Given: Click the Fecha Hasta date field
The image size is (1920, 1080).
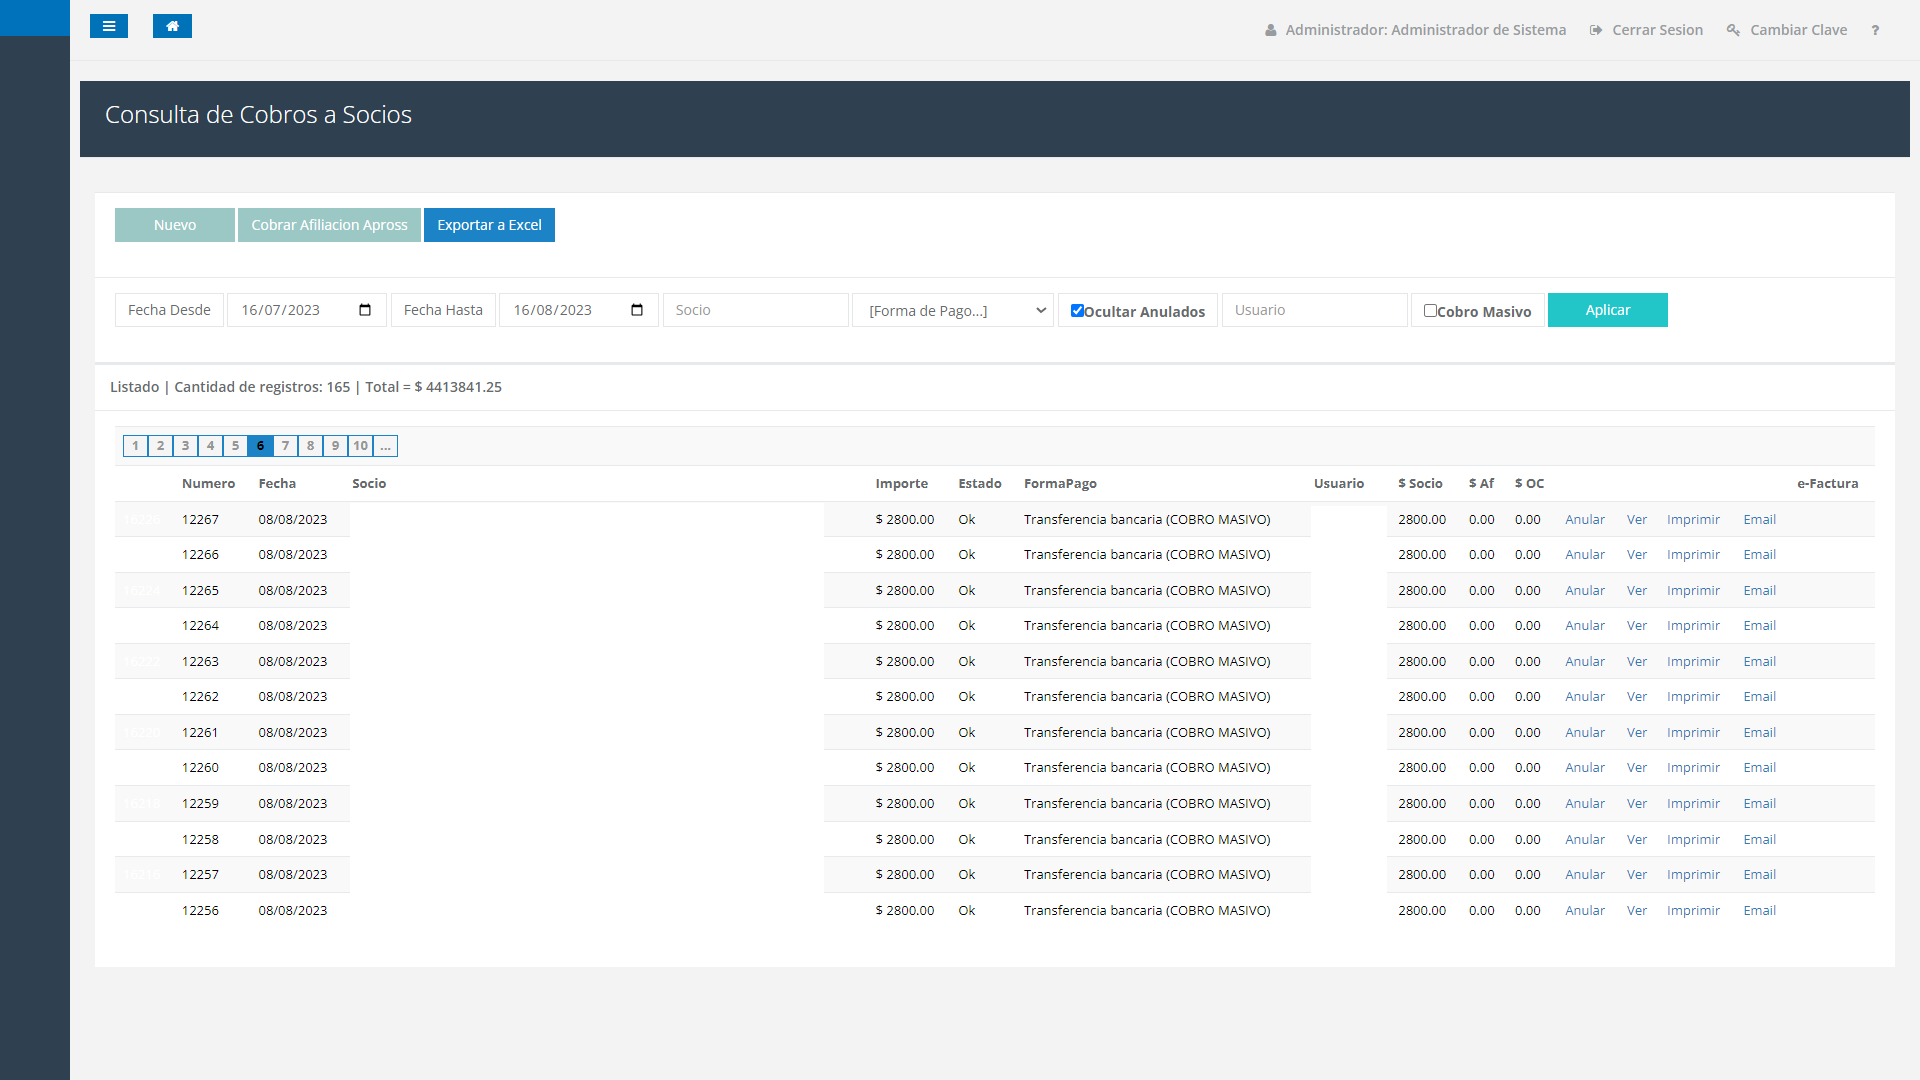Looking at the screenshot, I should 579,310.
